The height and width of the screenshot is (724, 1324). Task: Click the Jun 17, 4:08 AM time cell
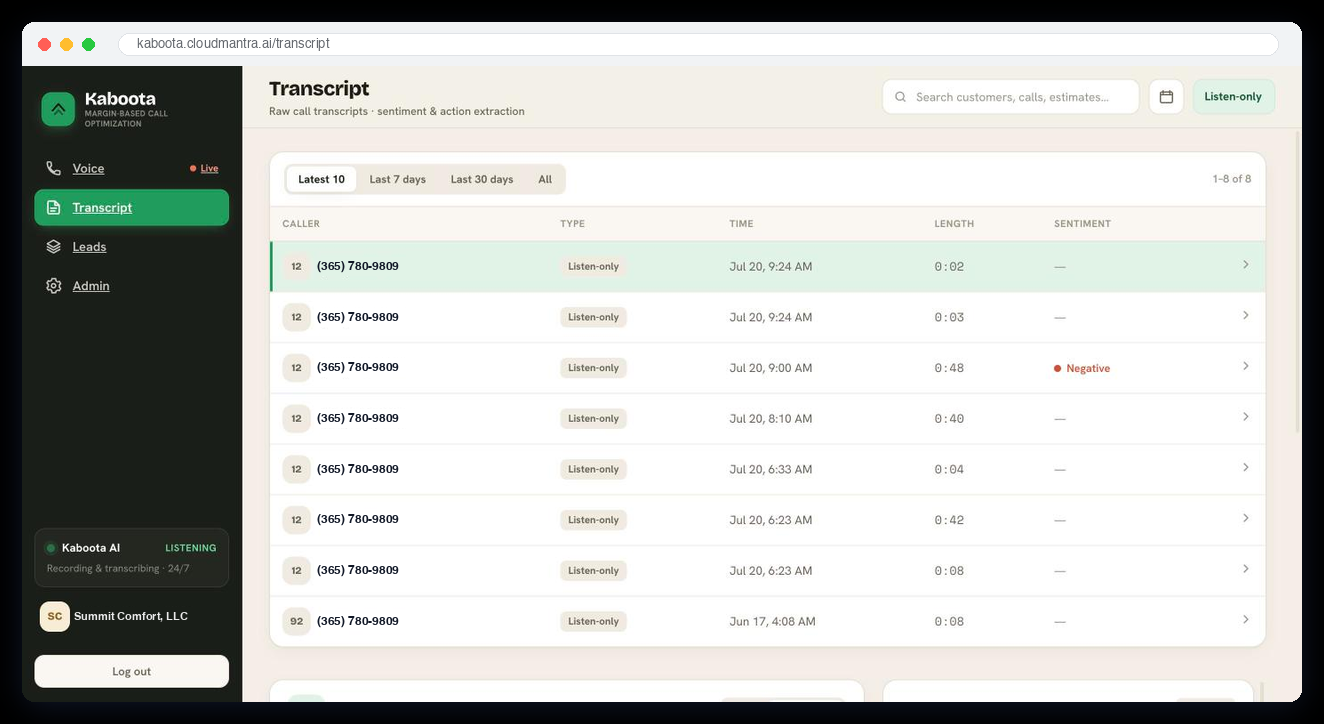pyautogui.click(x=772, y=621)
